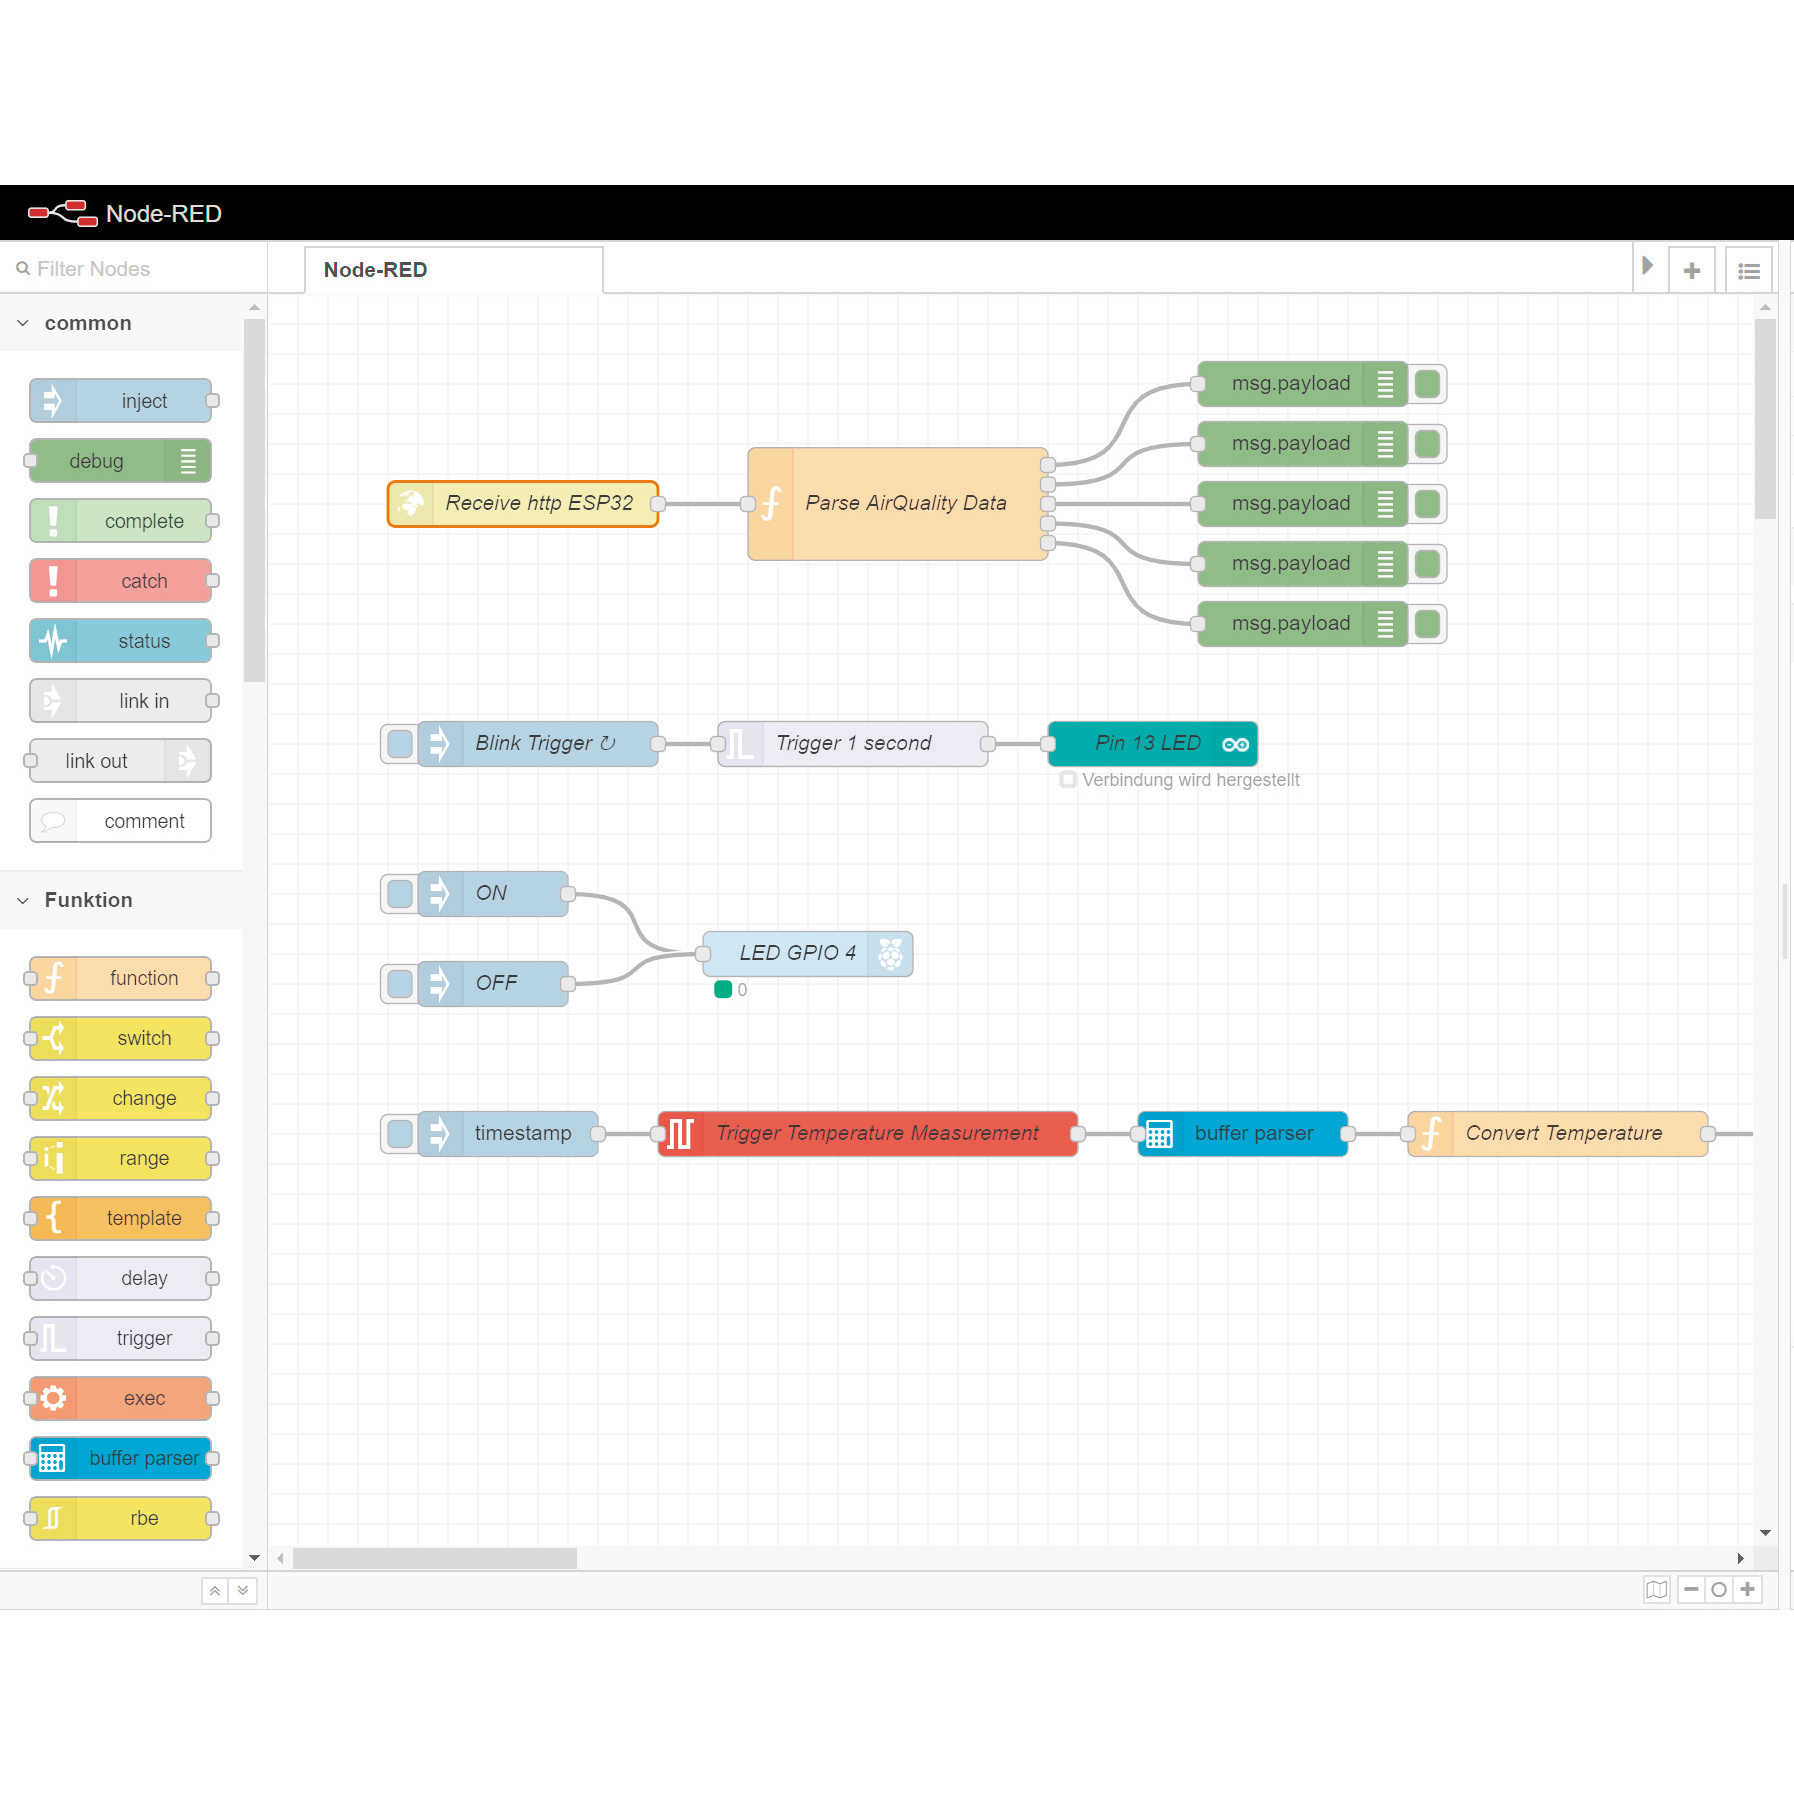1794x1794 pixels.
Task: Click the navigator map icon
Action: [1656, 1589]
